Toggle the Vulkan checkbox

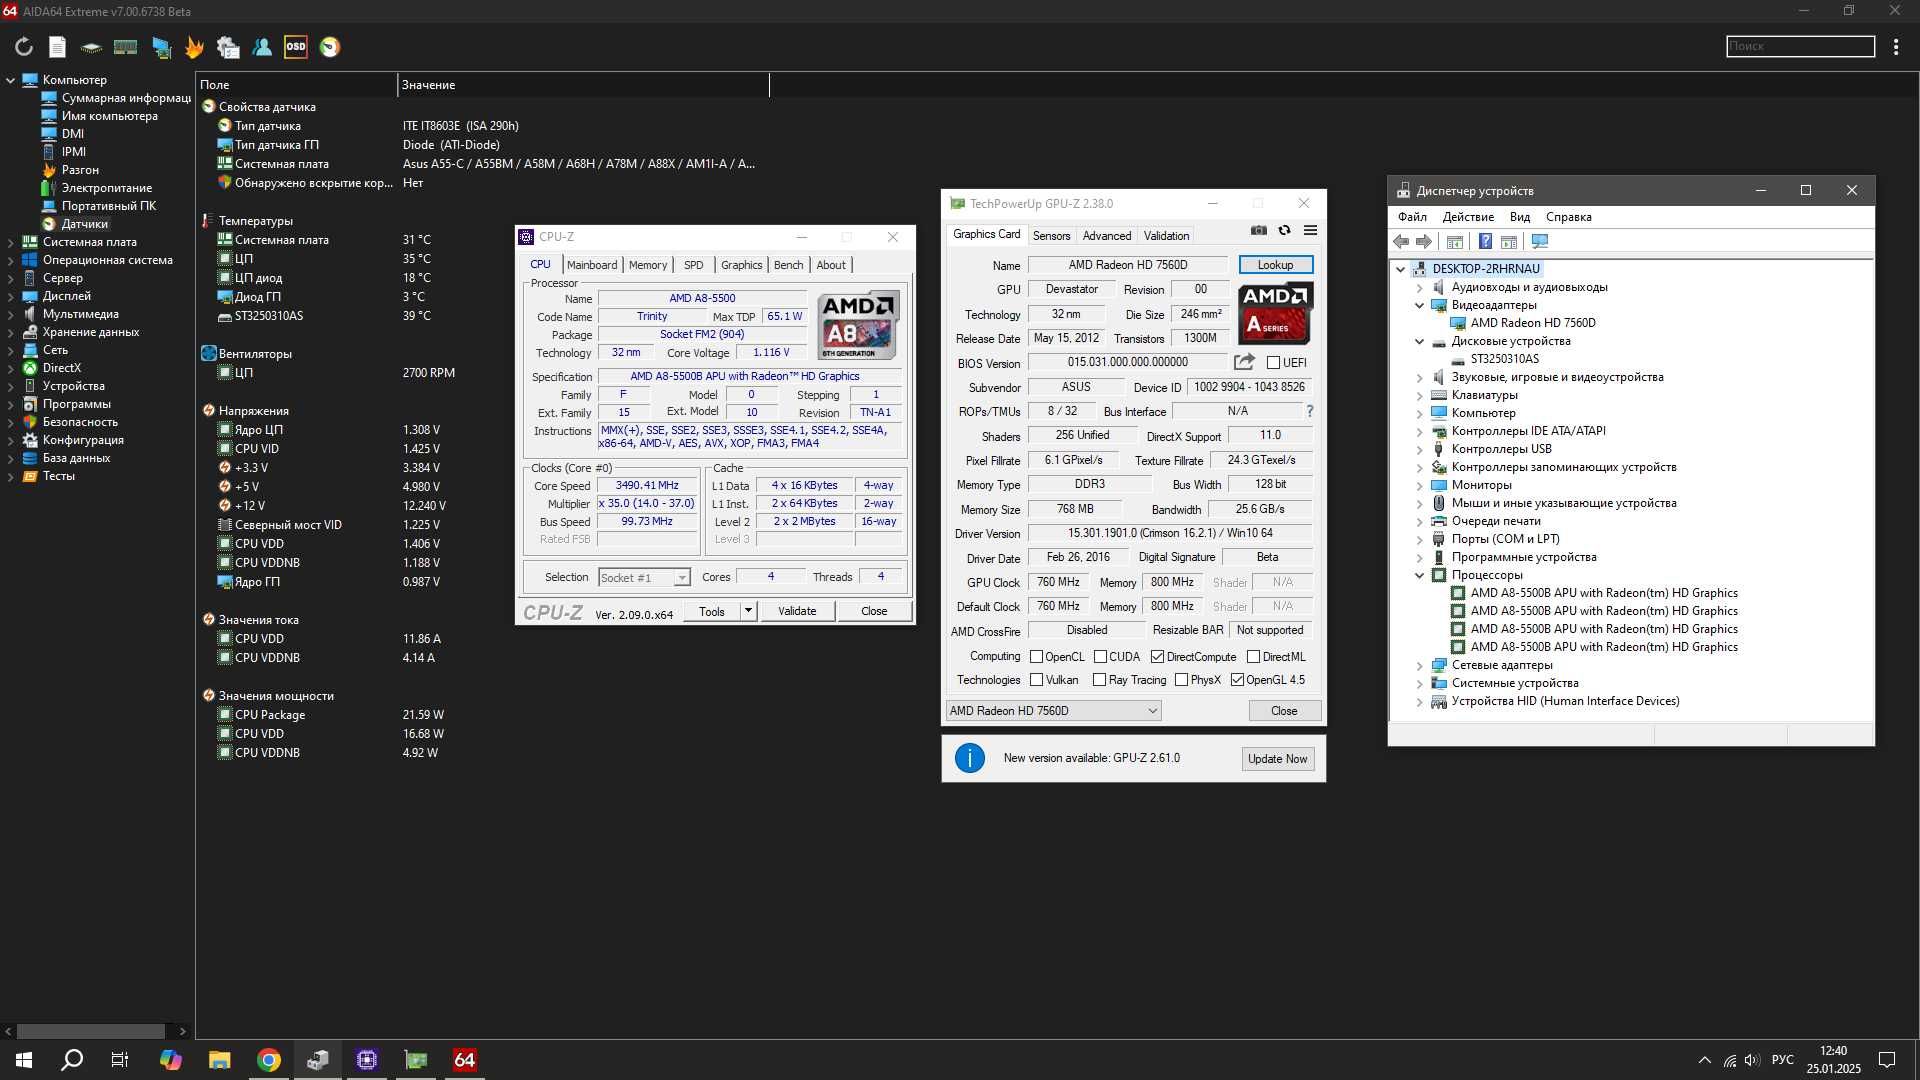coord(1036,680)
